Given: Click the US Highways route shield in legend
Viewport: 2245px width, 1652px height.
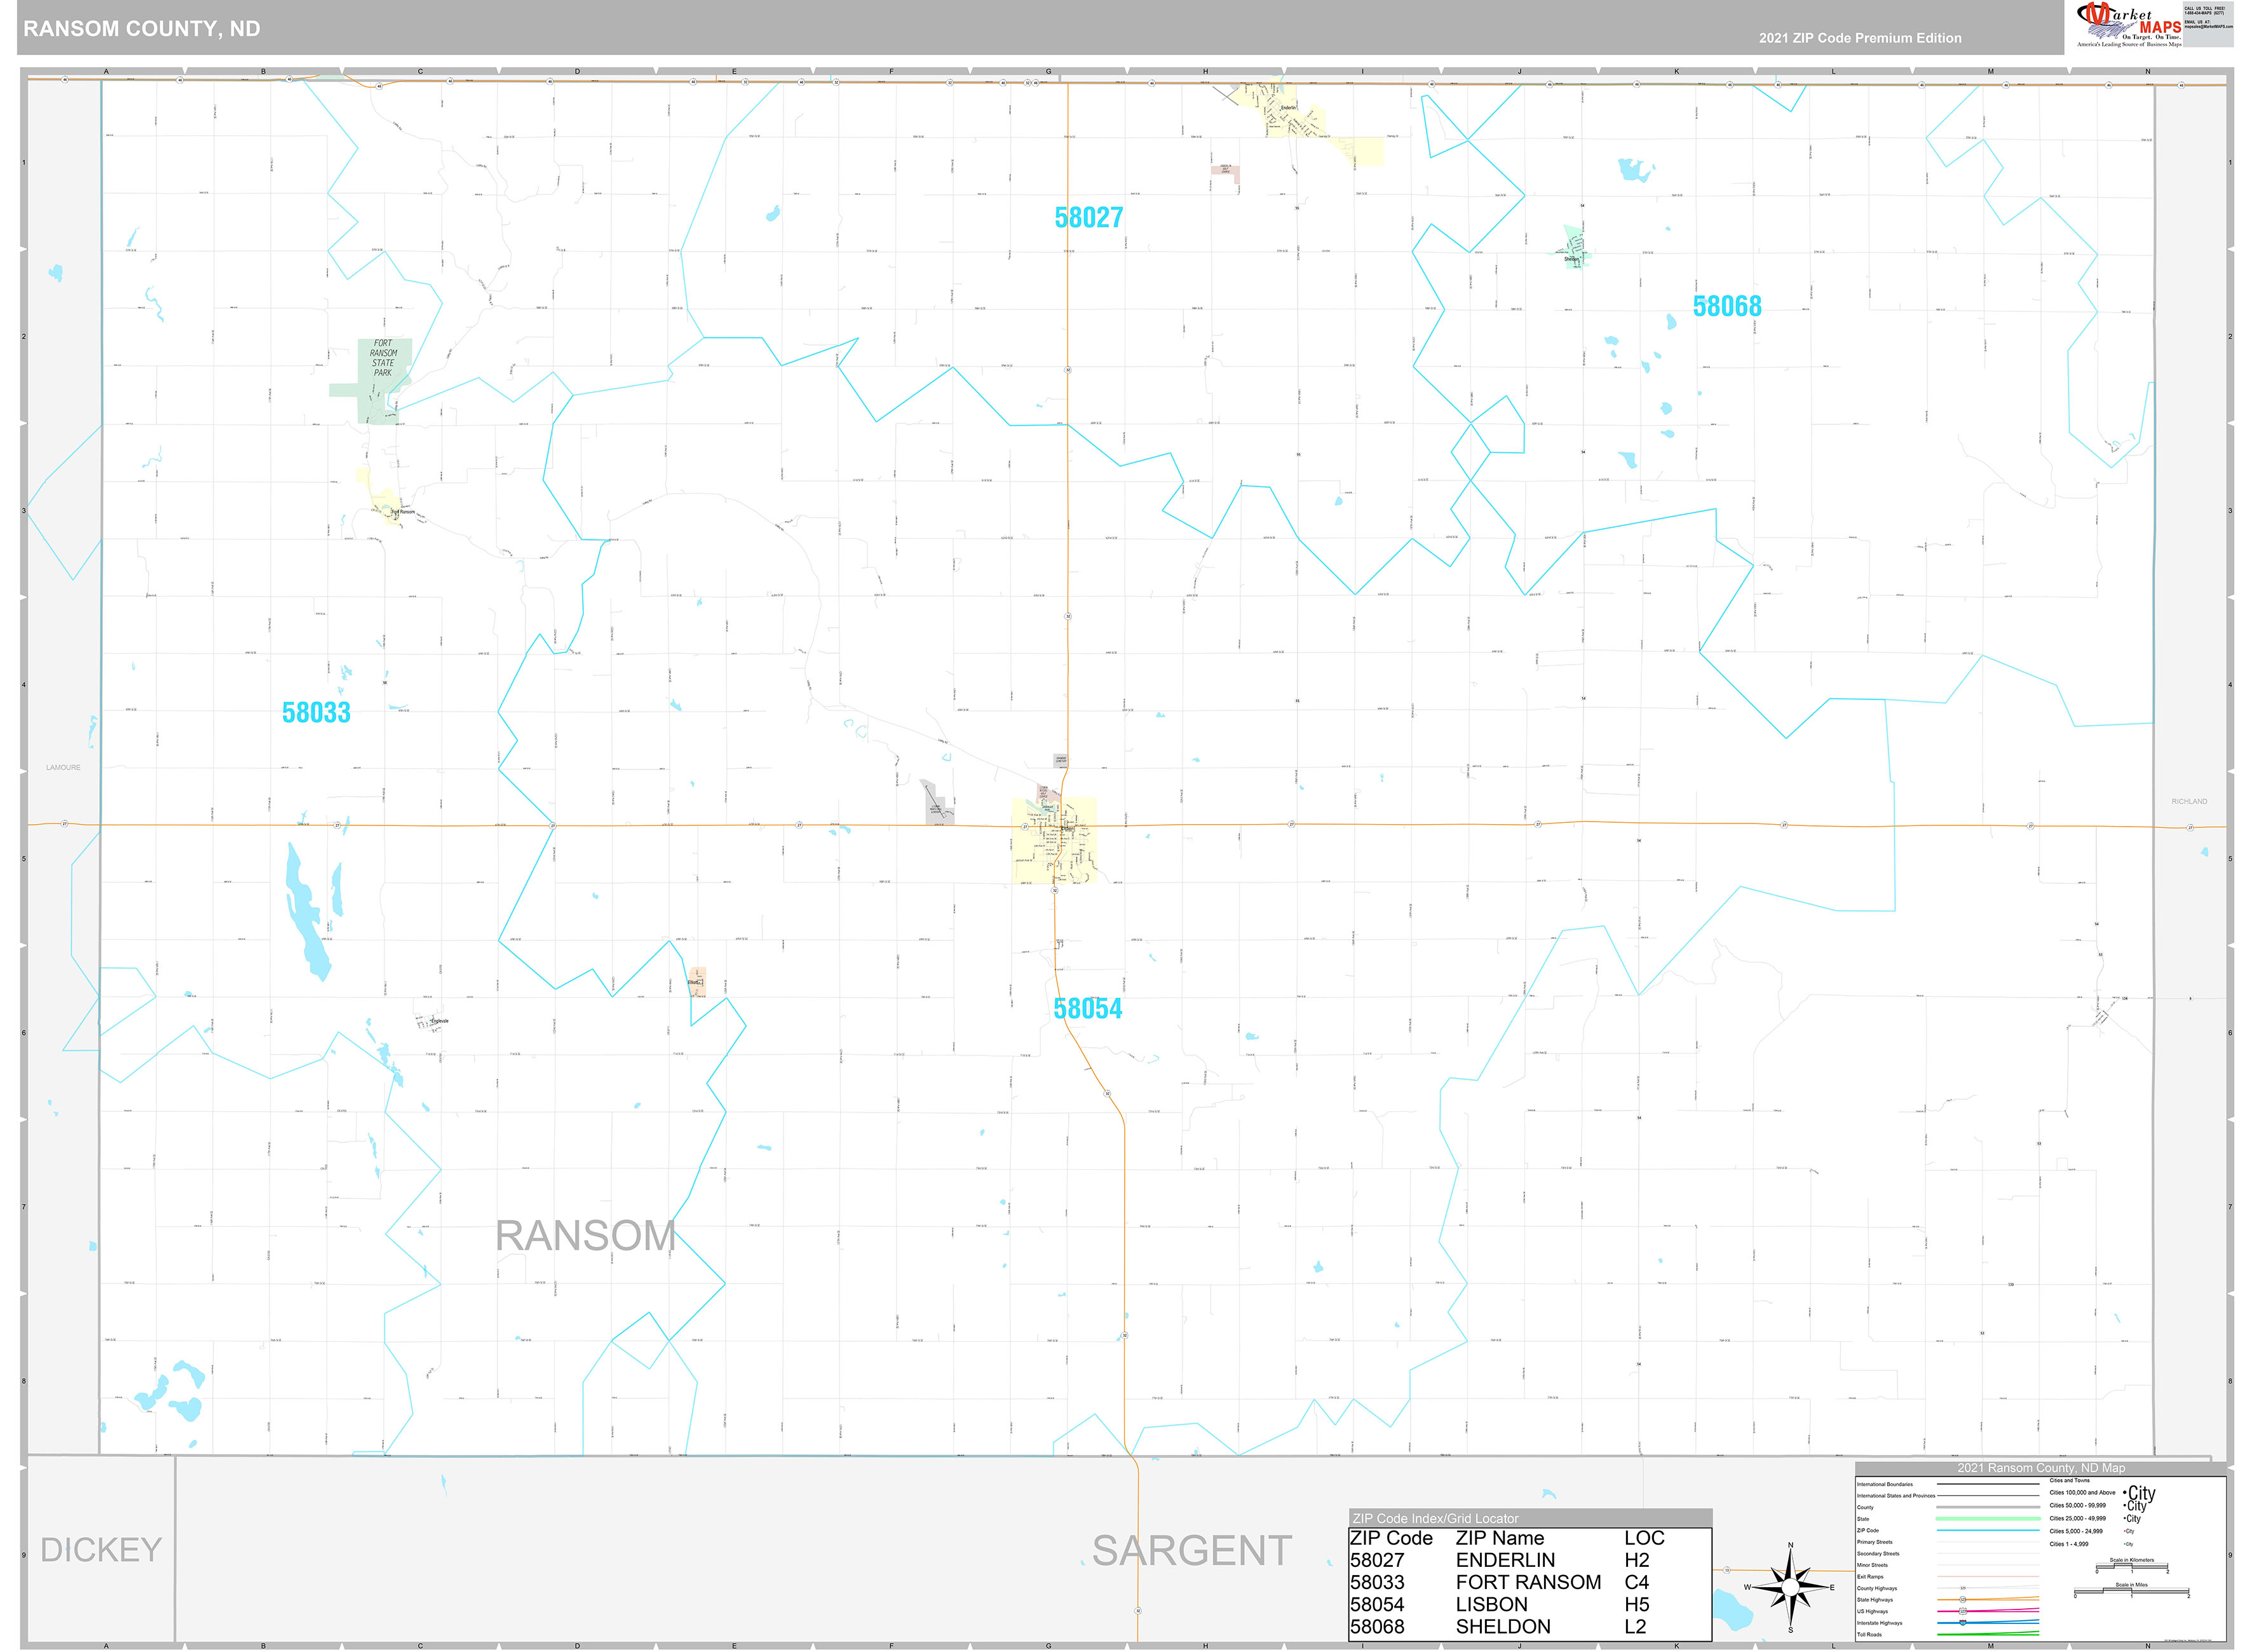Looking at the screenshot, I should (x=1963, y=1611).
